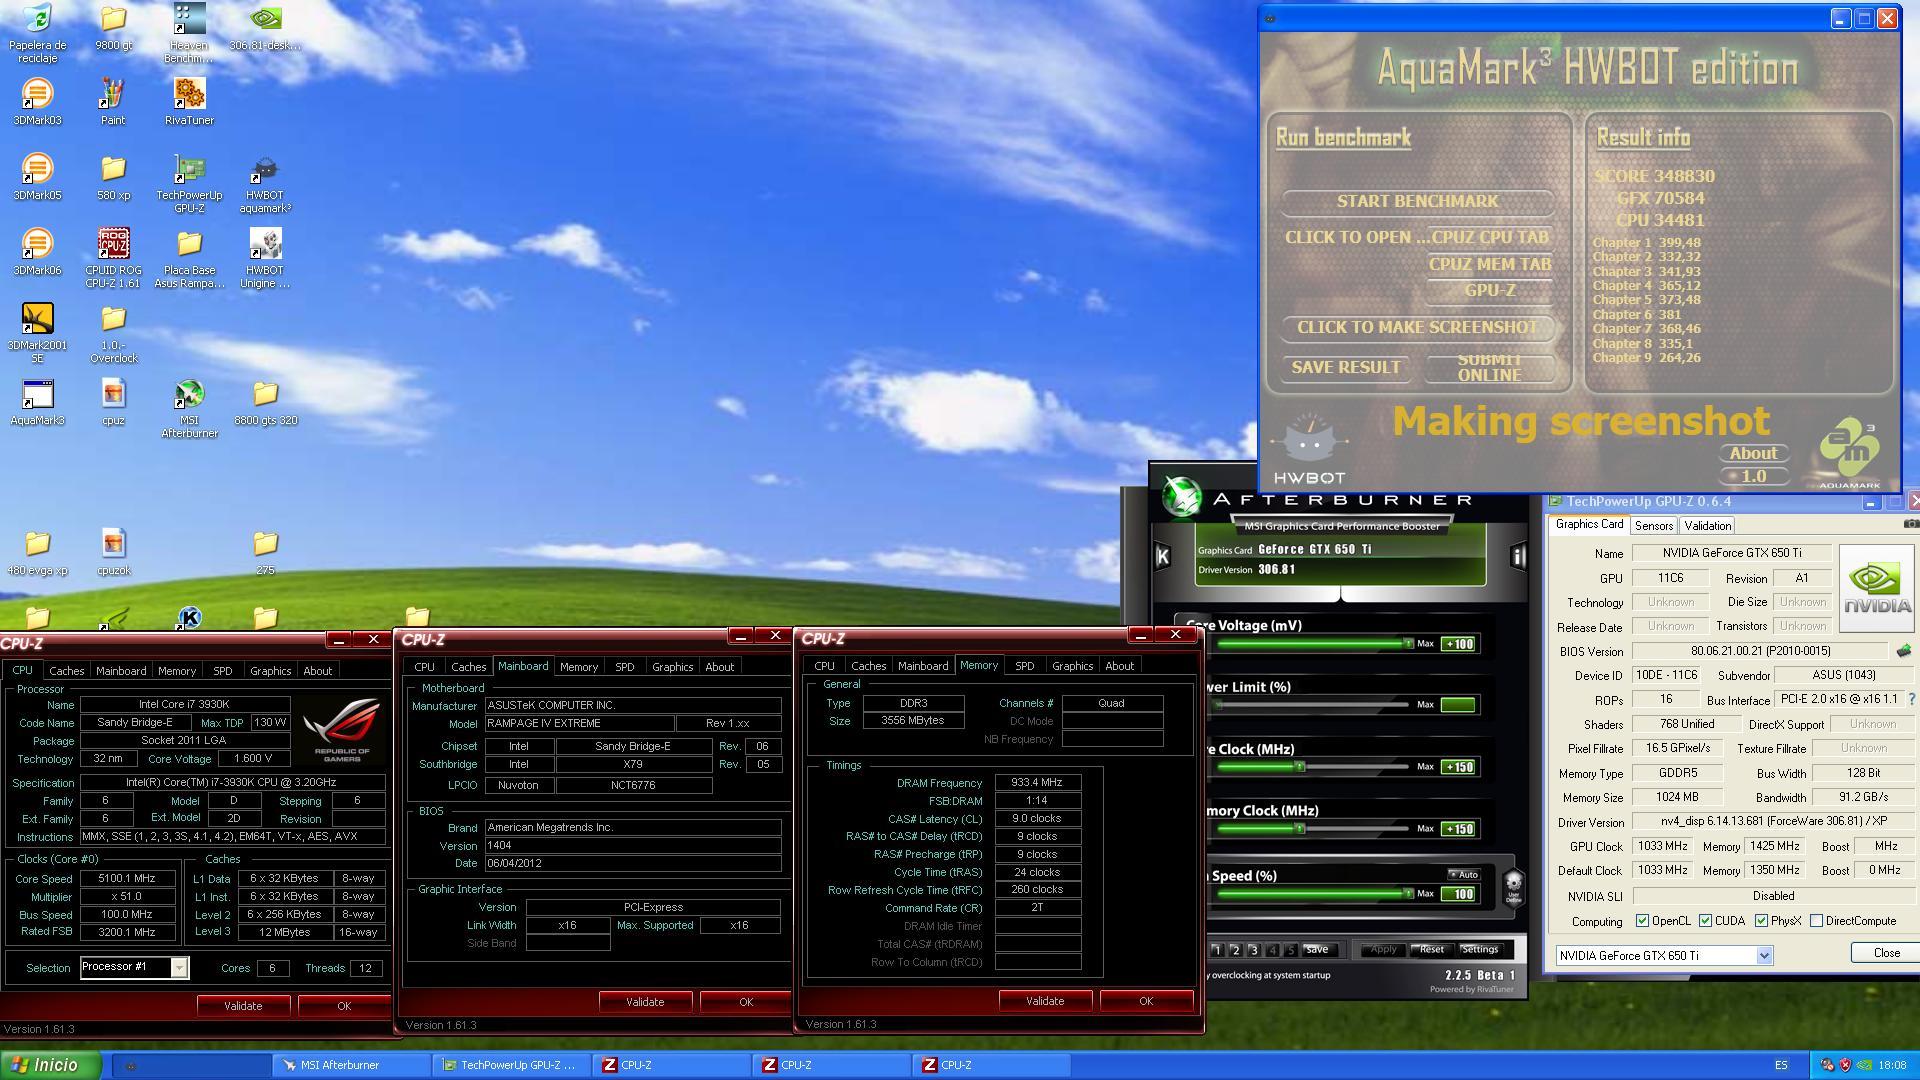Click GPU-Z screenshot camera icon
Viewport: 1920px width, 1080px height.
tap(1910, 524)
